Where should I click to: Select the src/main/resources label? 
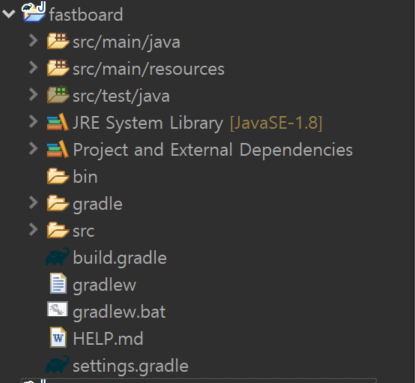(148, 69)
